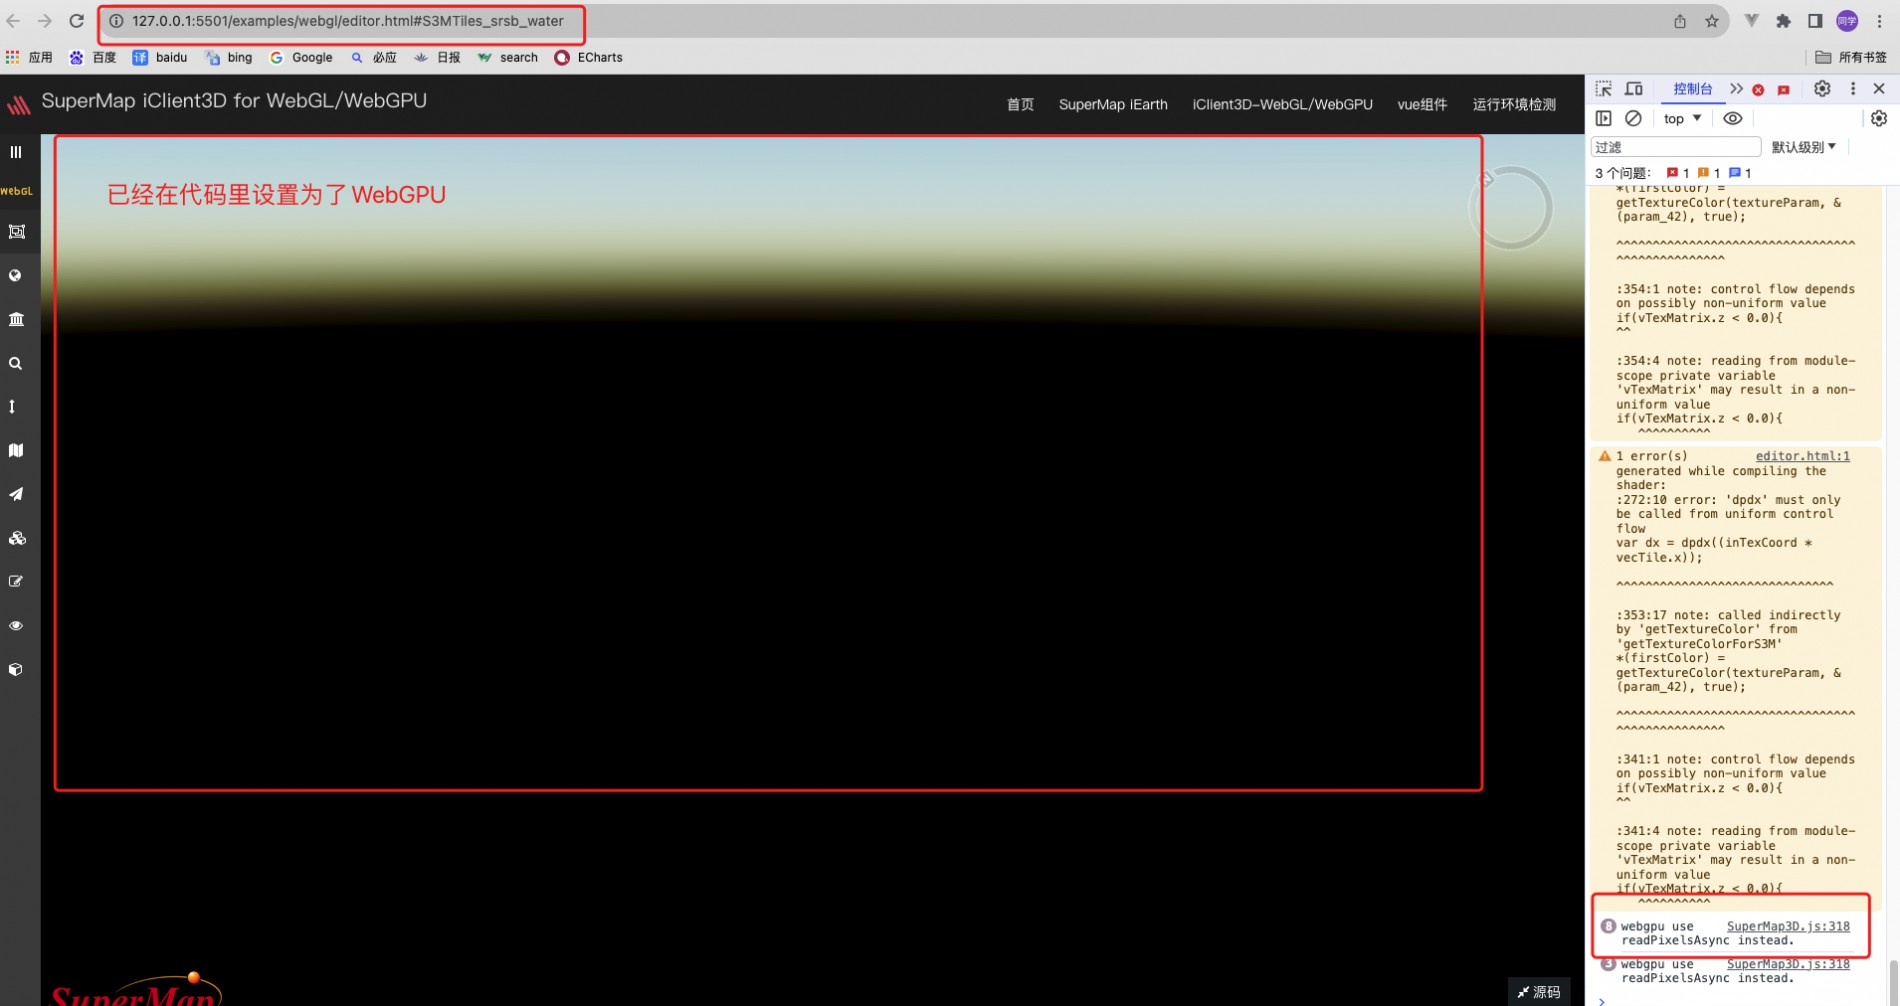Open the last SuperMap3D.js:318 source link
Screen dimensions: 1900x1006
pos(1788,964)
